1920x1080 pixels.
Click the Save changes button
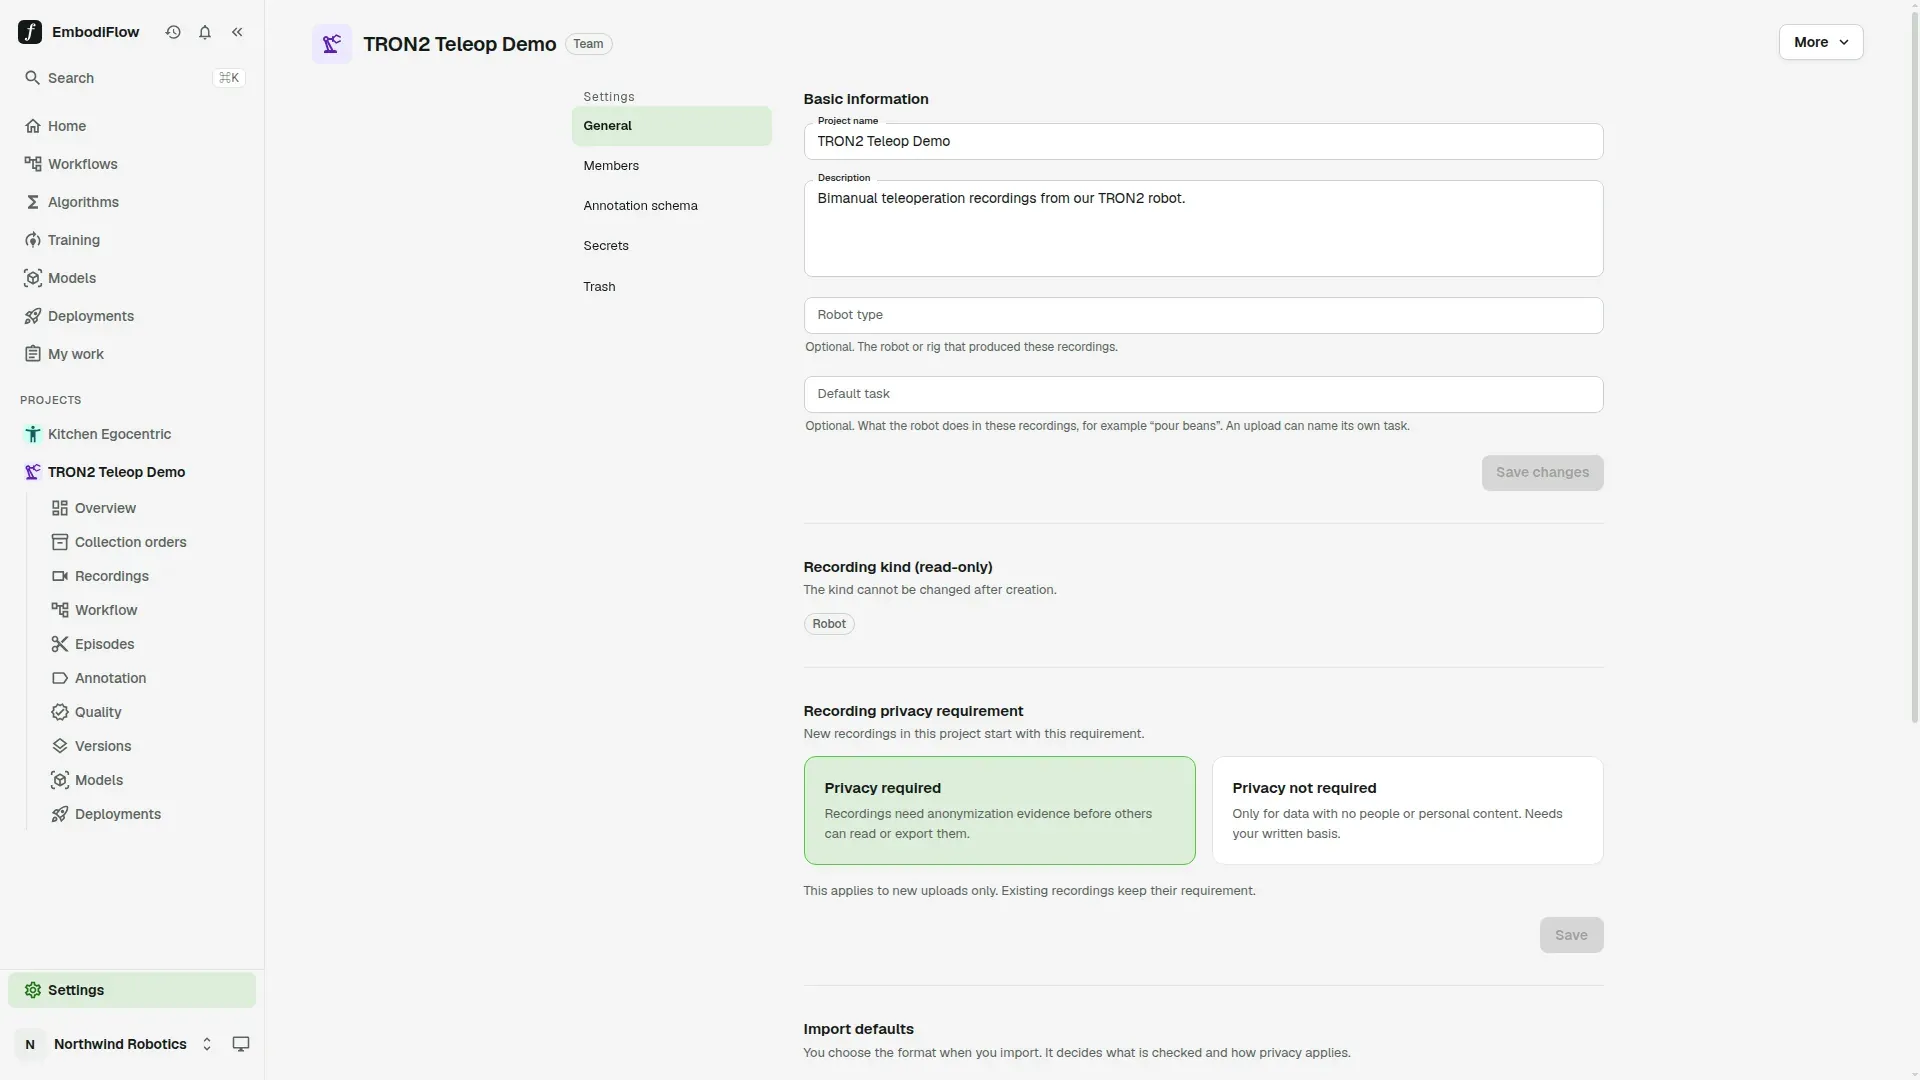1542,473
